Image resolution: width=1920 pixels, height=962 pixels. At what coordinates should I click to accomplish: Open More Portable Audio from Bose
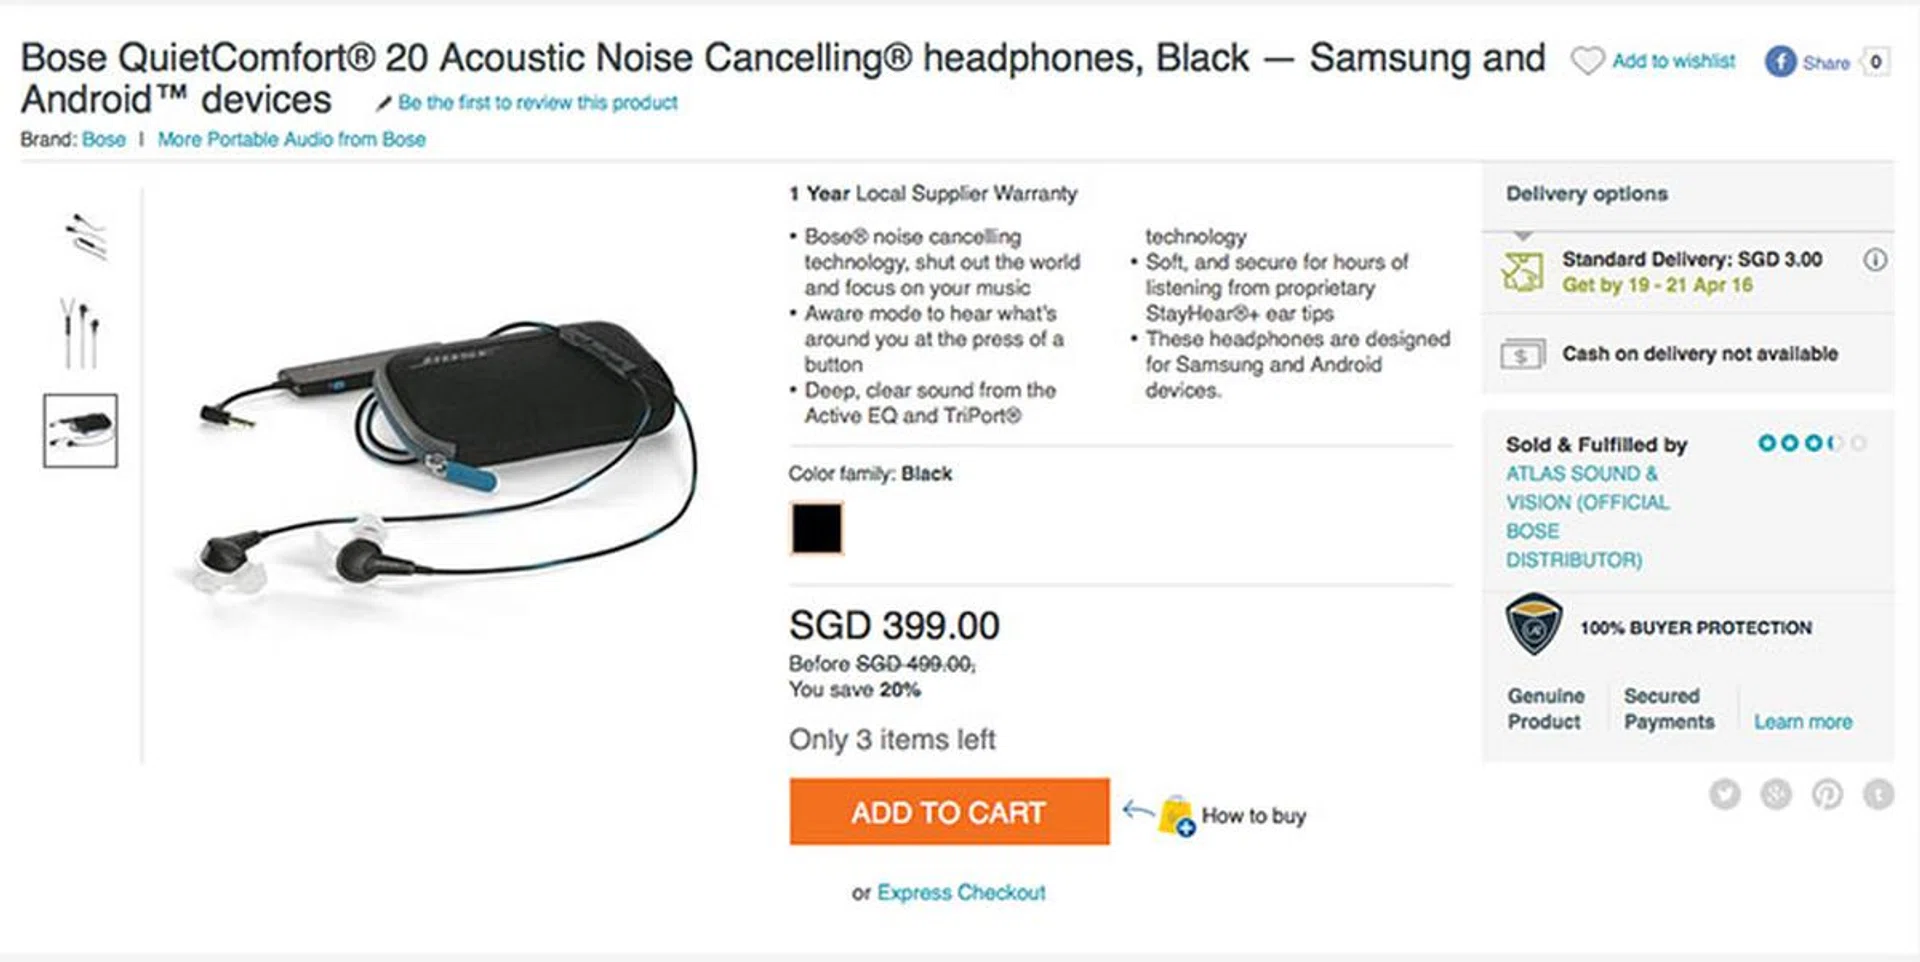pos(291,140)
